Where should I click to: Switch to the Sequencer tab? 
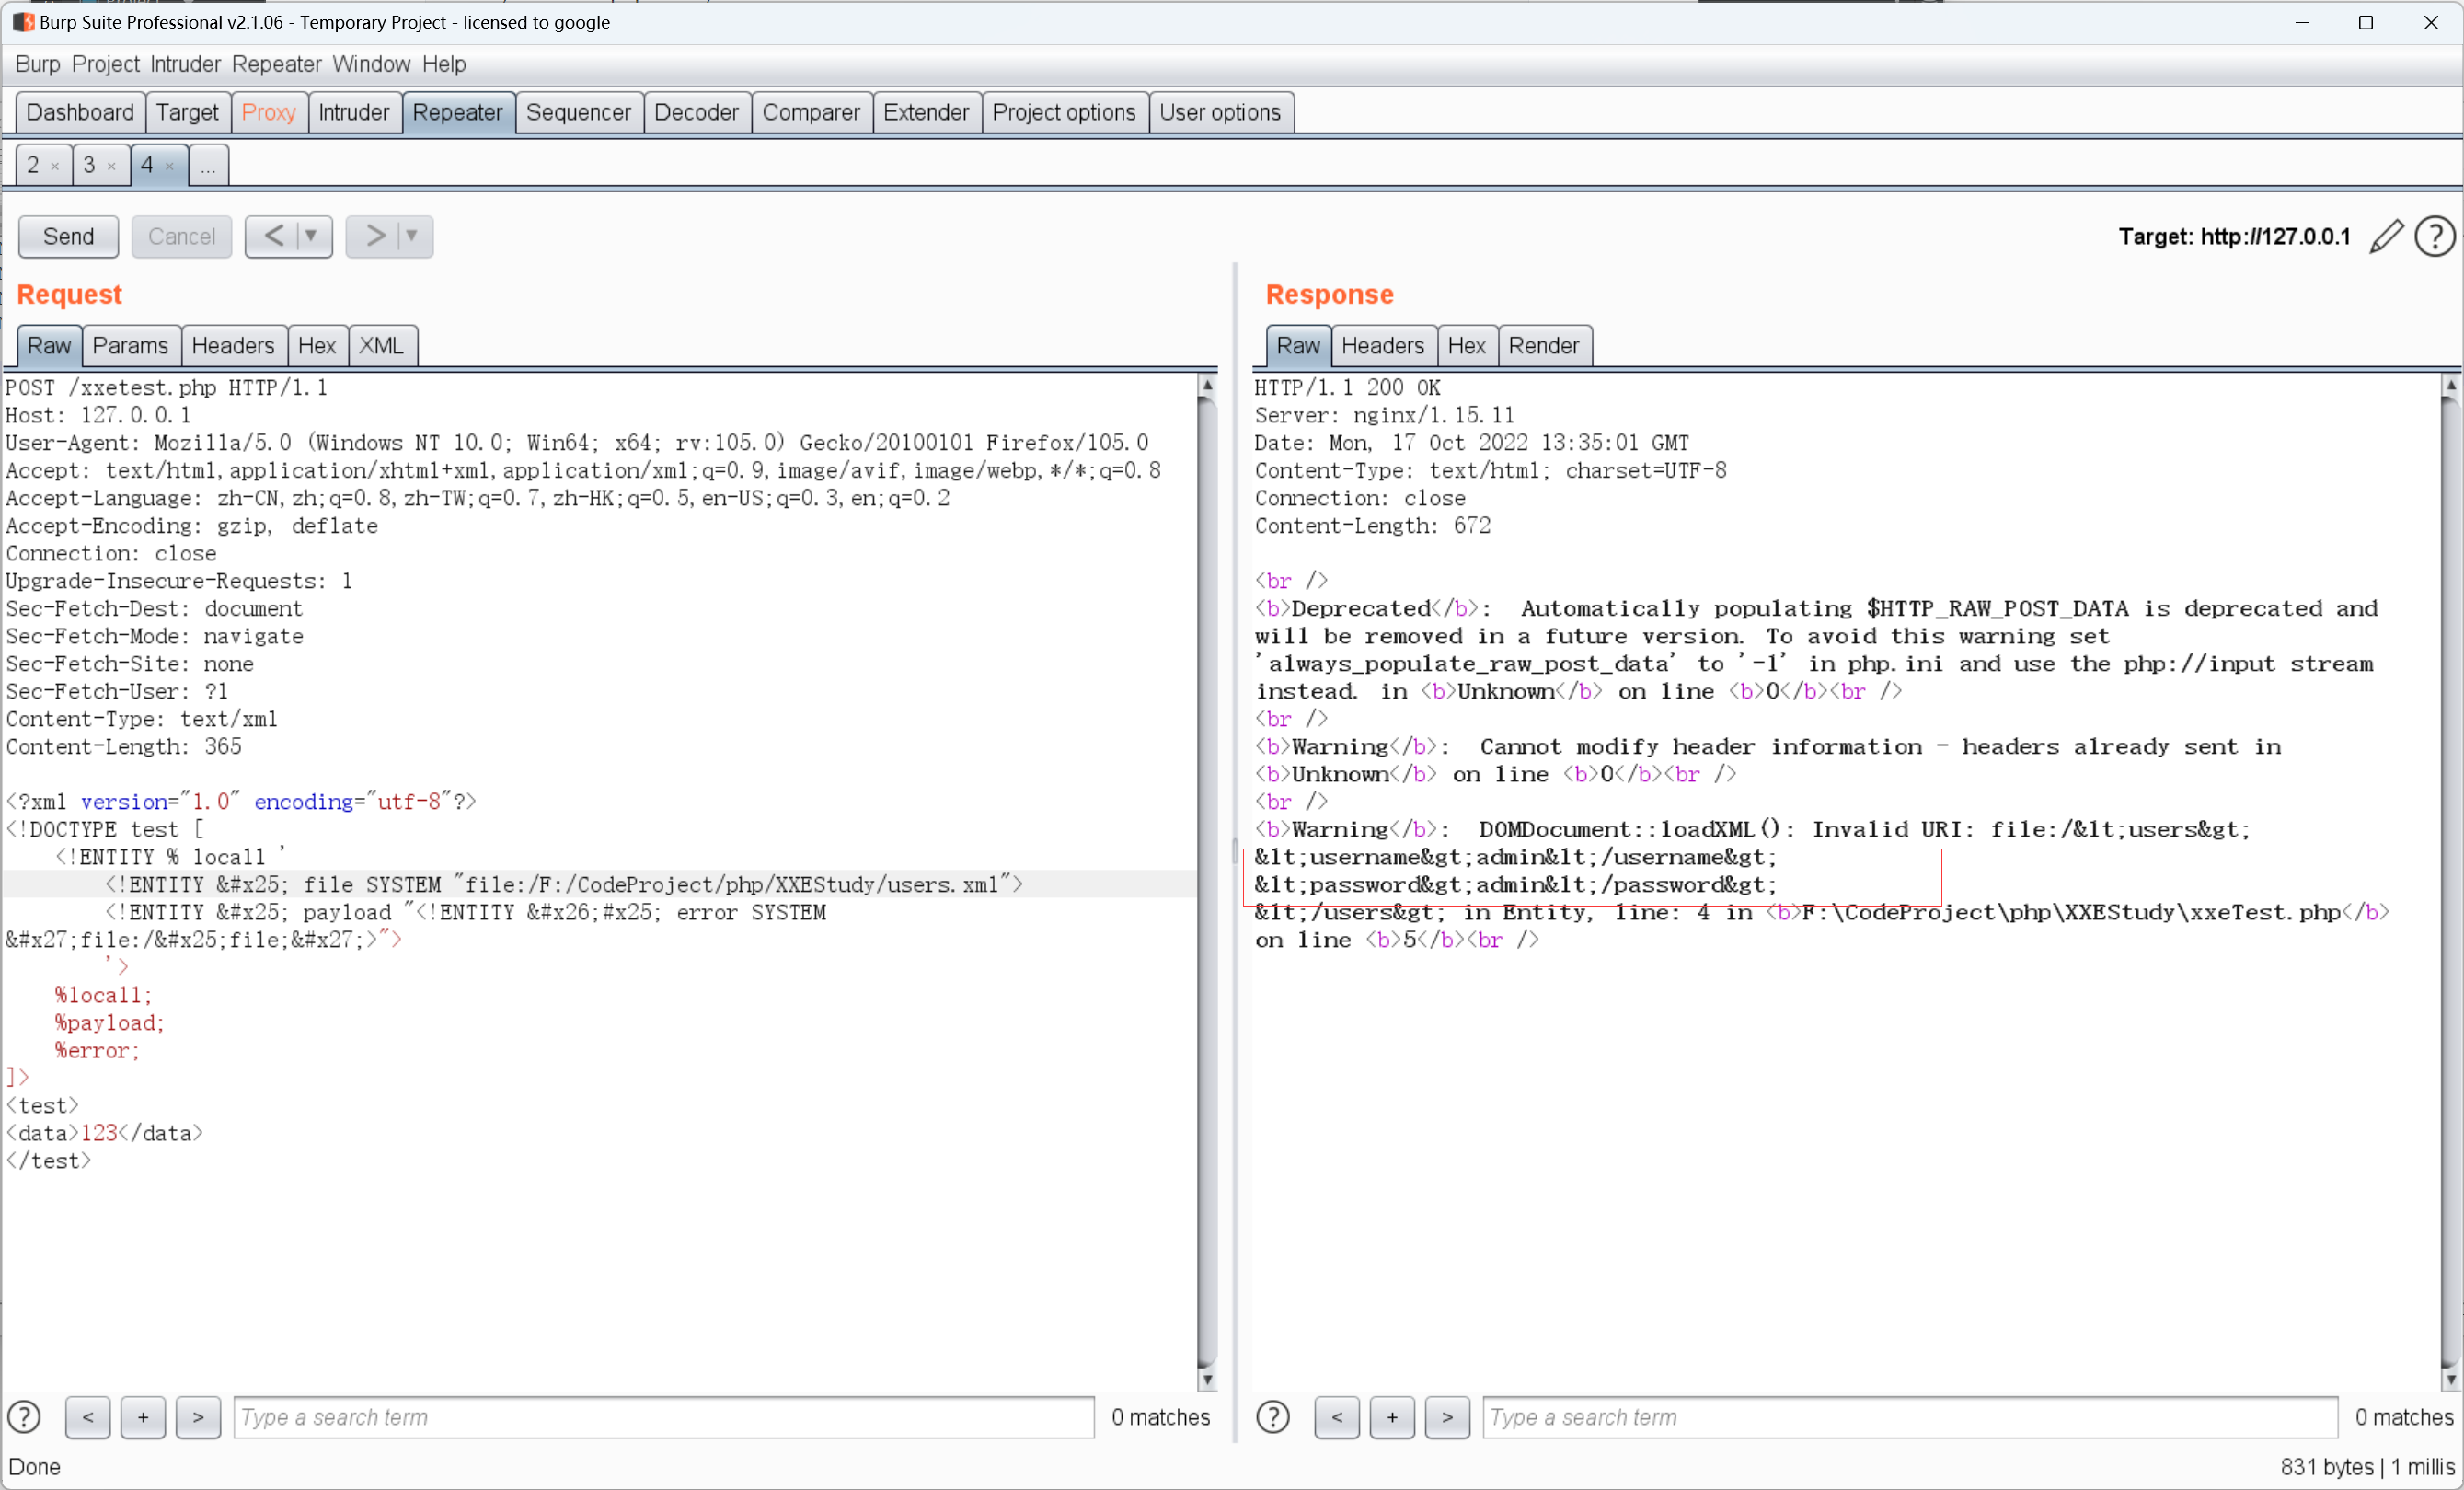tap(578, 112)
